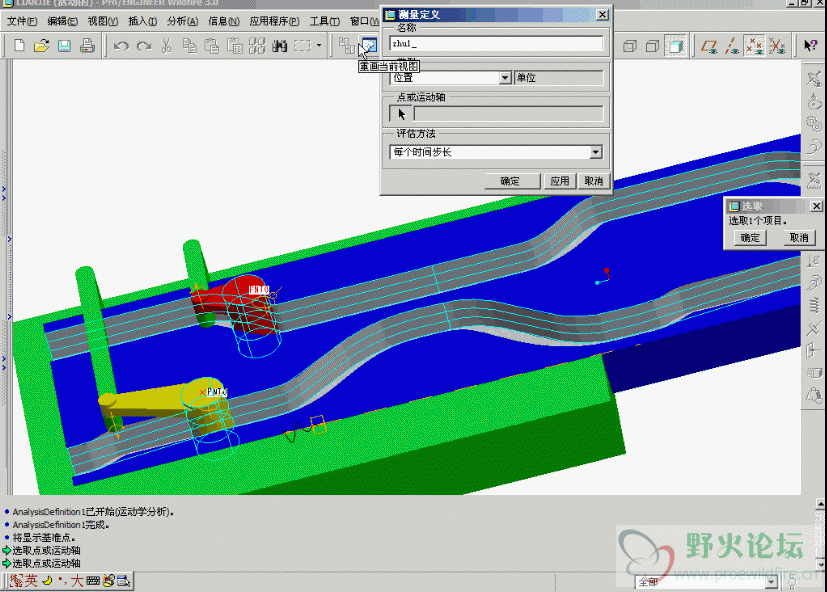Open the 视图(V) menu
Viewport: 827px width, 592px height.
pyautogui.click(x=102, y=21)
